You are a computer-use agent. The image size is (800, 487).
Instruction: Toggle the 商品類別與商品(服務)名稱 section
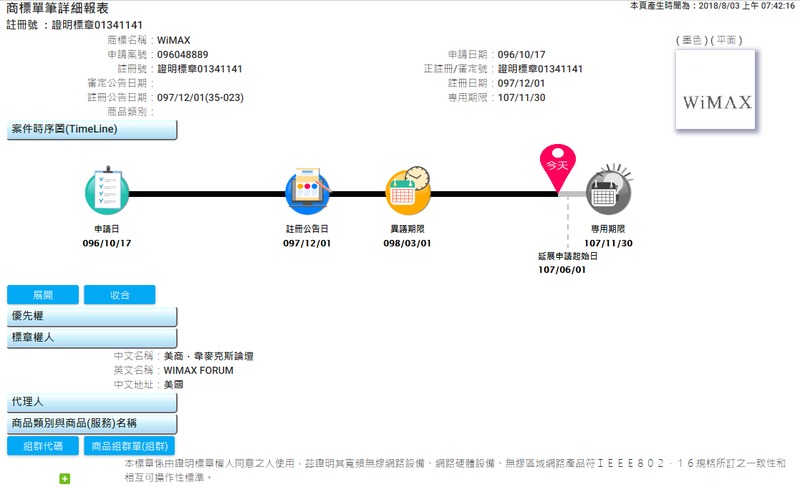(x=92, y=424)
